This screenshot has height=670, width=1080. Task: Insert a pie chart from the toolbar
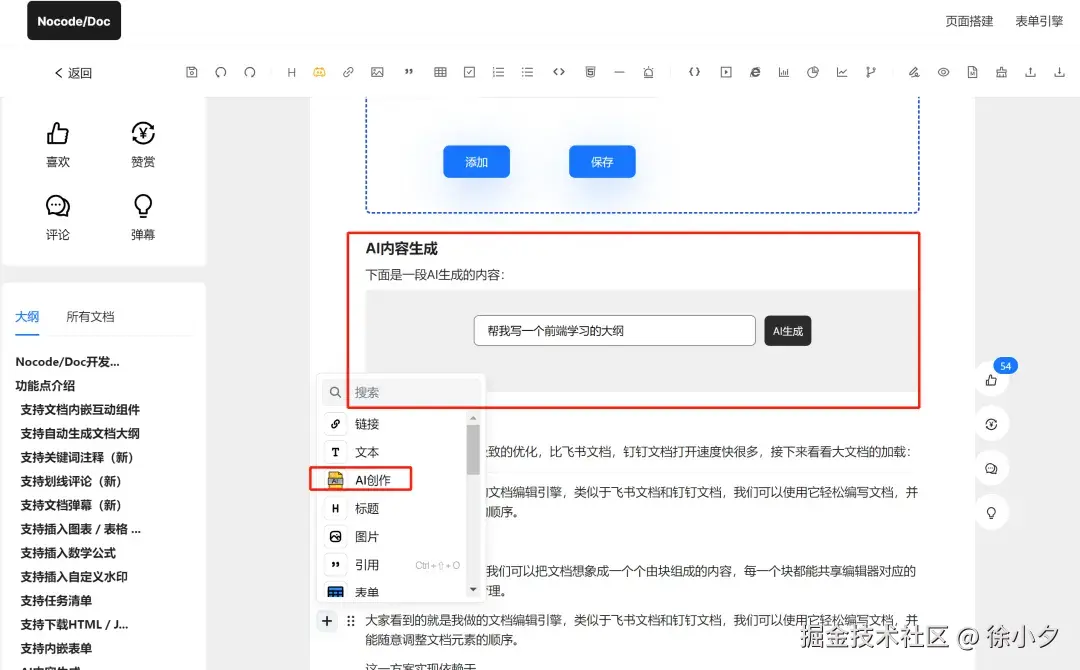pos(813,72)
